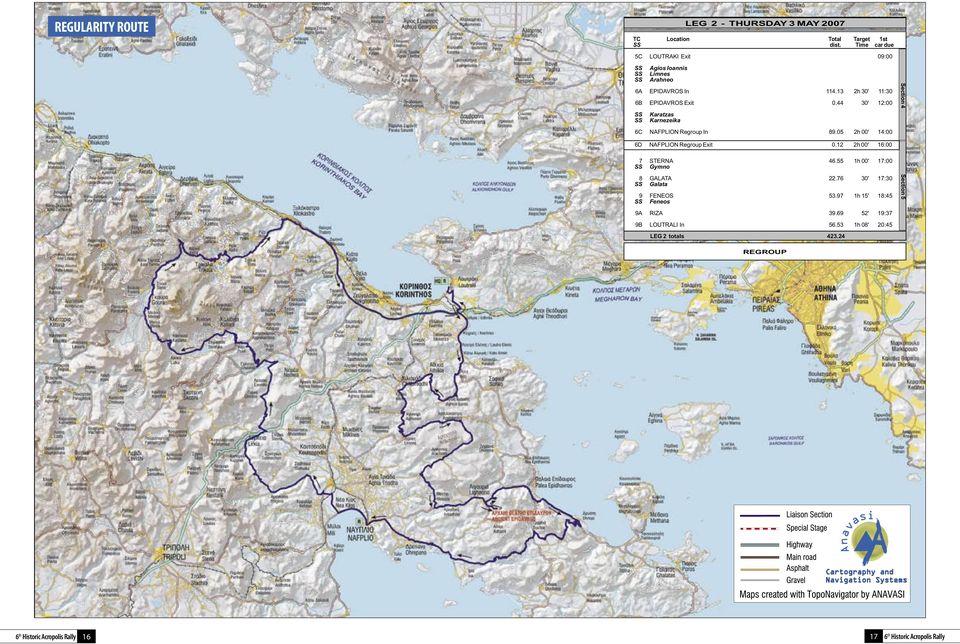Click the 19:37 first car due time
This screenshot has height=644, width=960.
pos(885,213)
